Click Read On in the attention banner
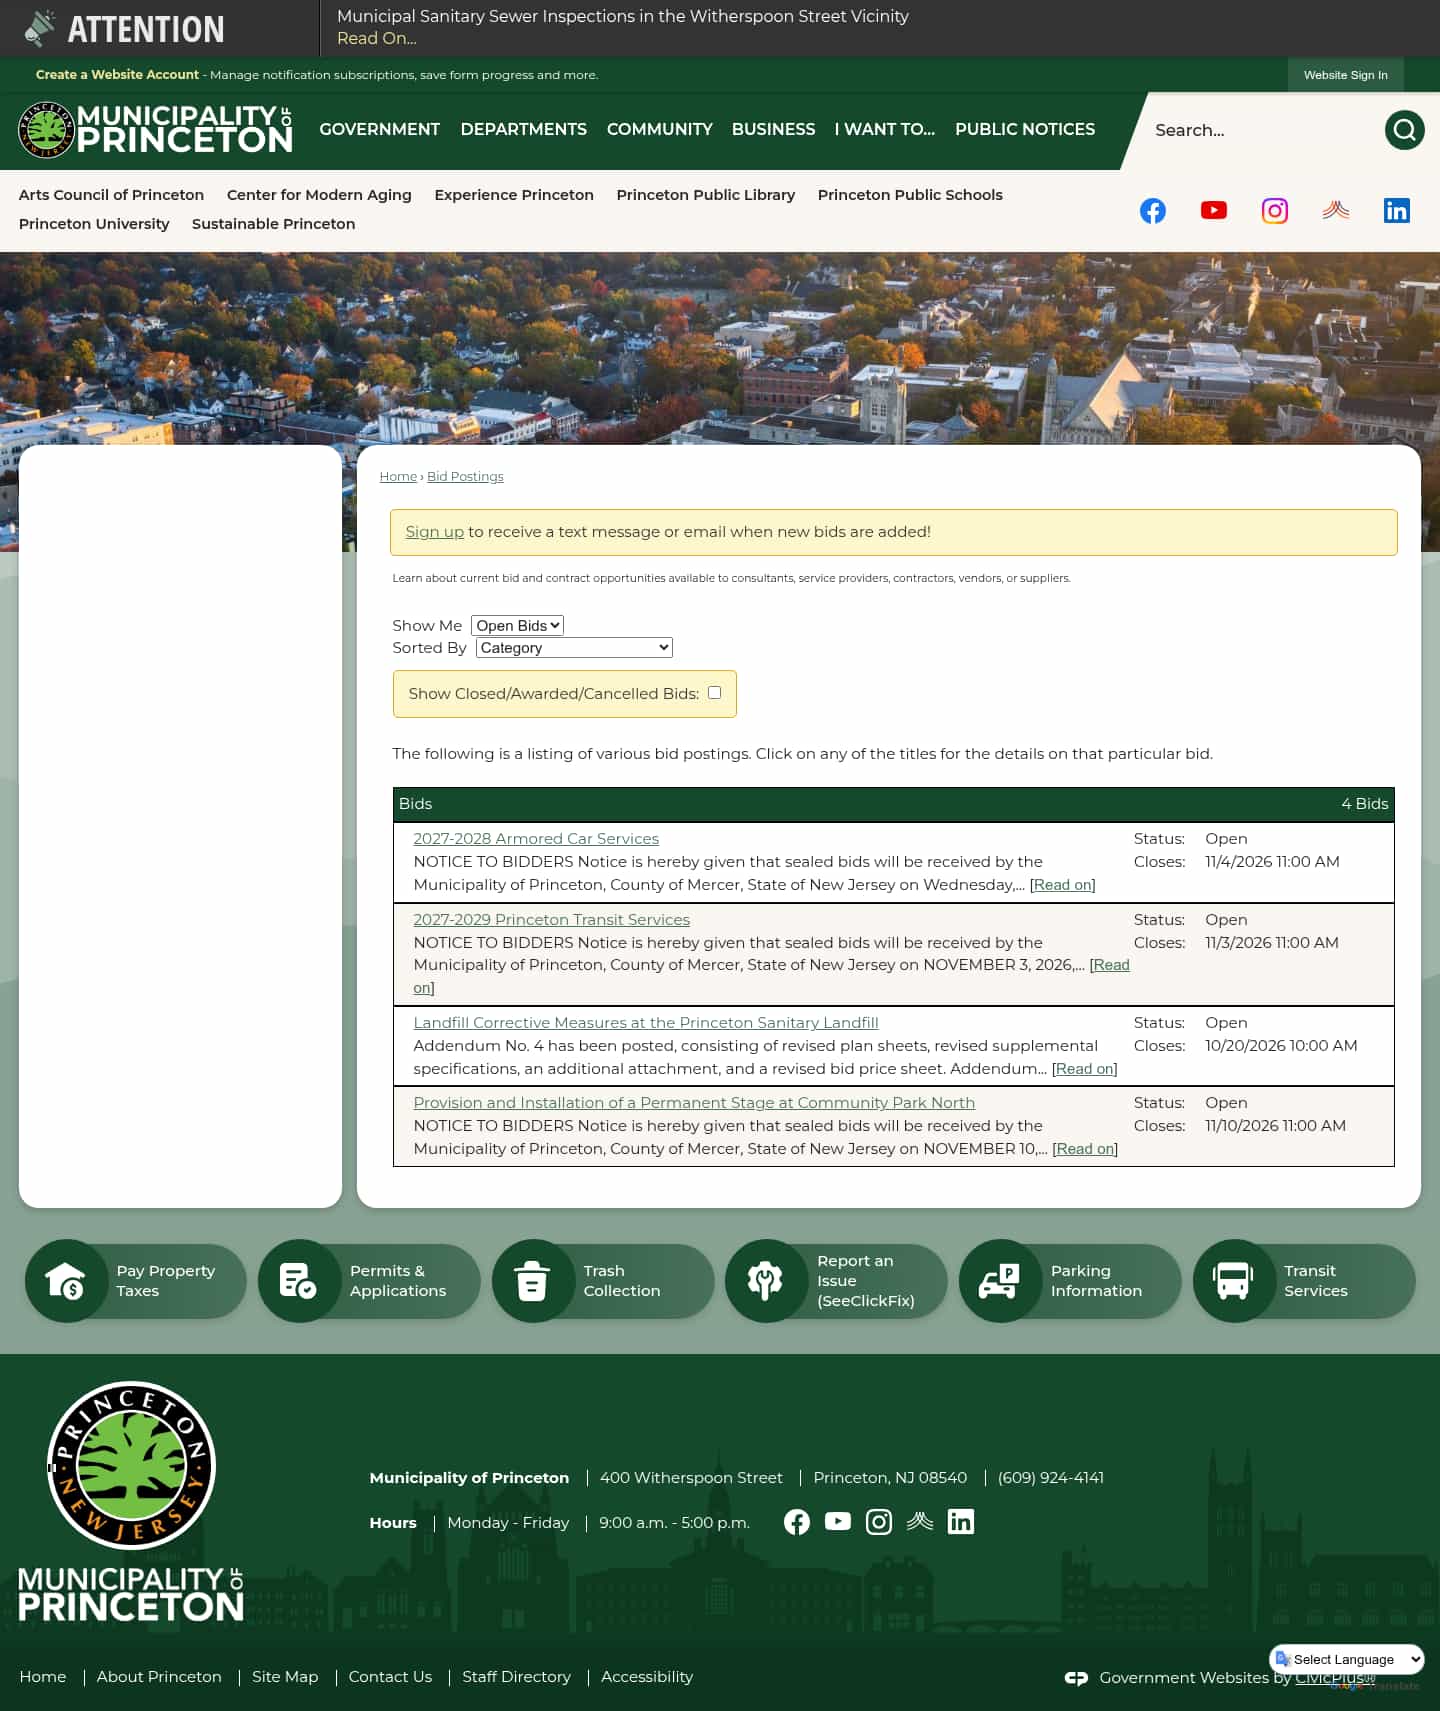Screen dimensions: 1440x1711 pos(377,39)
